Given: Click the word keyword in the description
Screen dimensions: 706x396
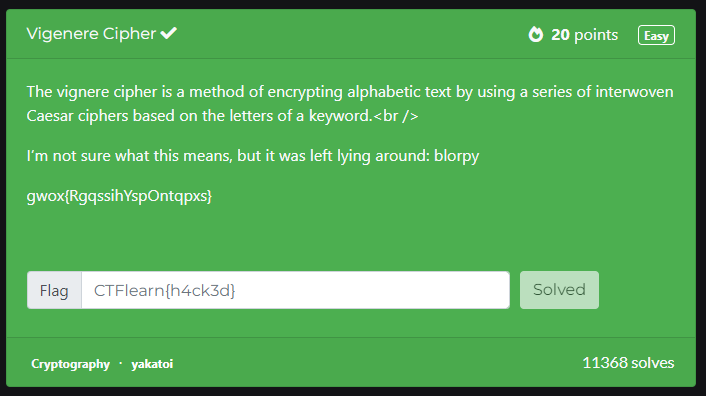Looking at the screenshot, I should (x=340, y=116).
